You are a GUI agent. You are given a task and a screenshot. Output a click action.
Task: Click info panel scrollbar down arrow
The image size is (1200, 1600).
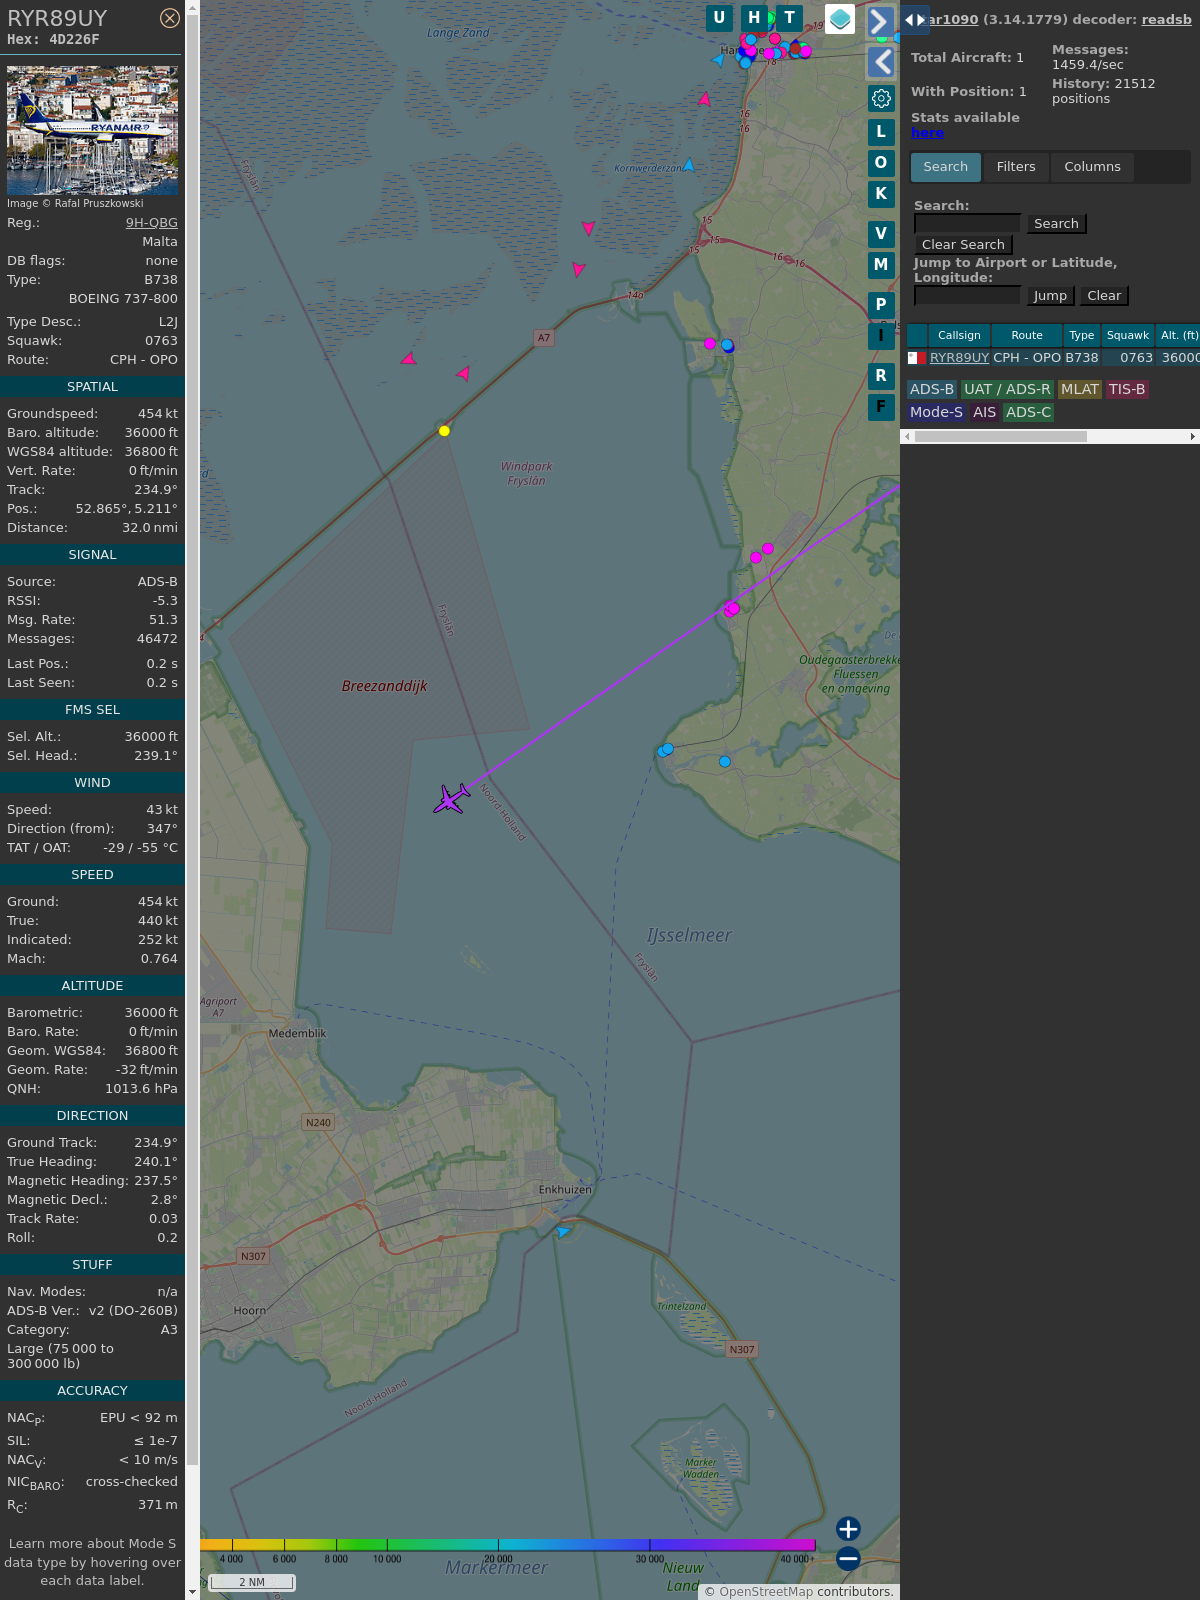tap(192, 1592)
